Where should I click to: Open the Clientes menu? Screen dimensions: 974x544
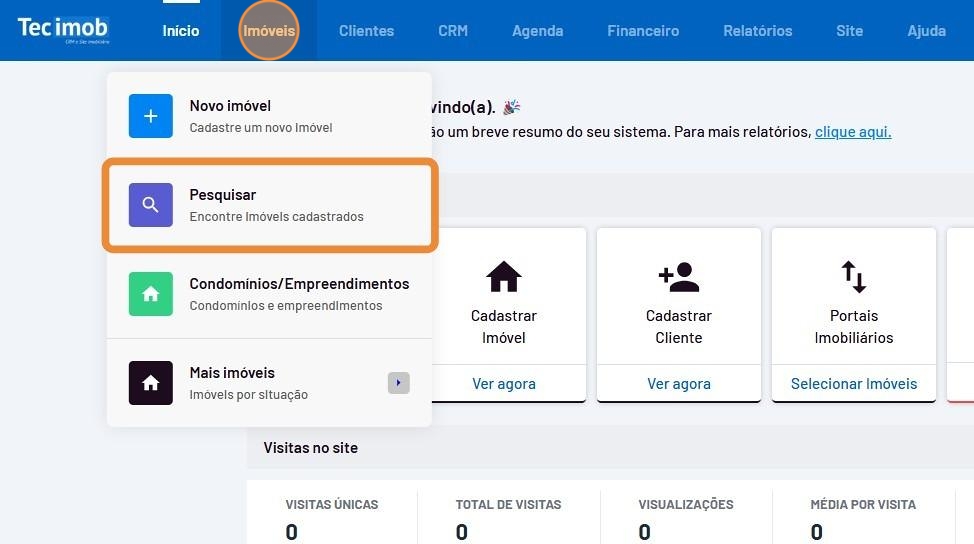pyautogui.click(x=366, y=31)
